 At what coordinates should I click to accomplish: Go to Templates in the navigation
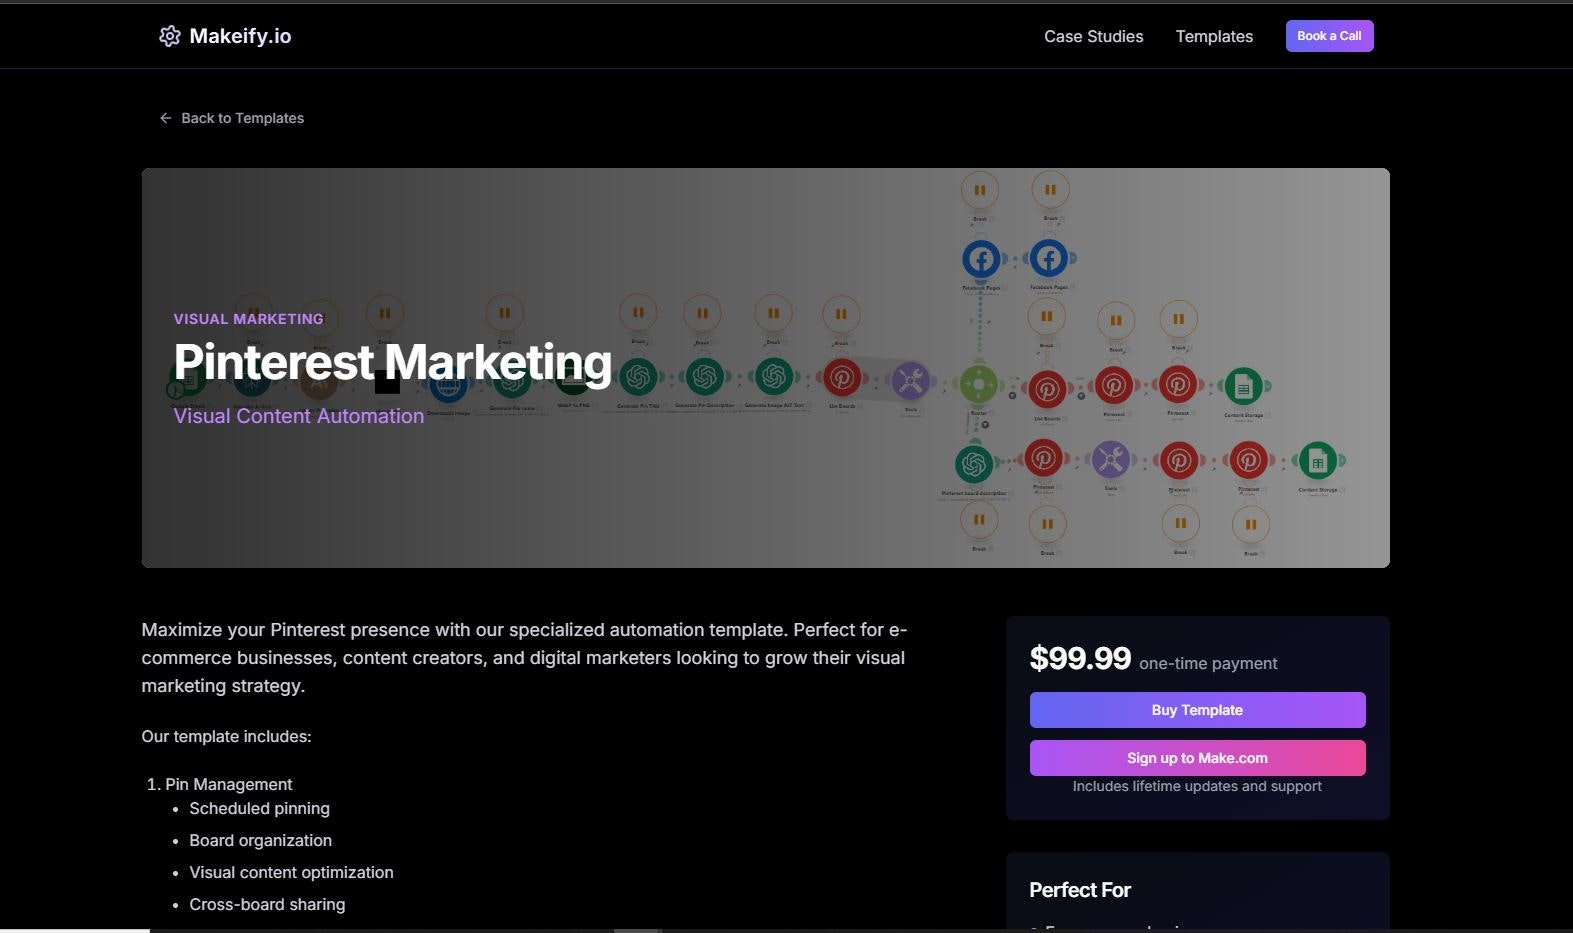tap(1214, 36)
